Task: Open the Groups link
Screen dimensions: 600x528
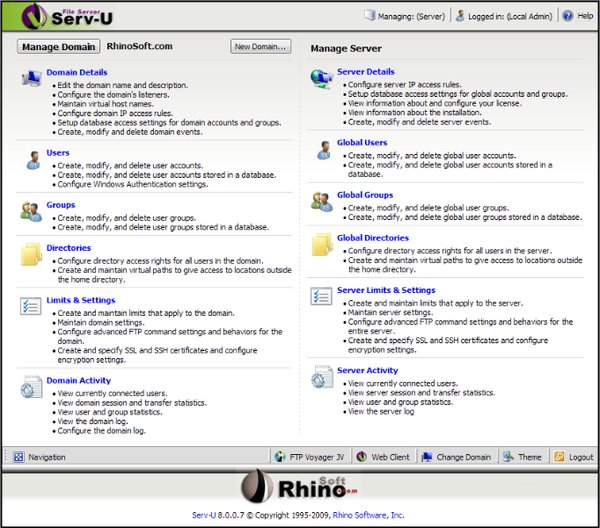Action: (61, 205)
